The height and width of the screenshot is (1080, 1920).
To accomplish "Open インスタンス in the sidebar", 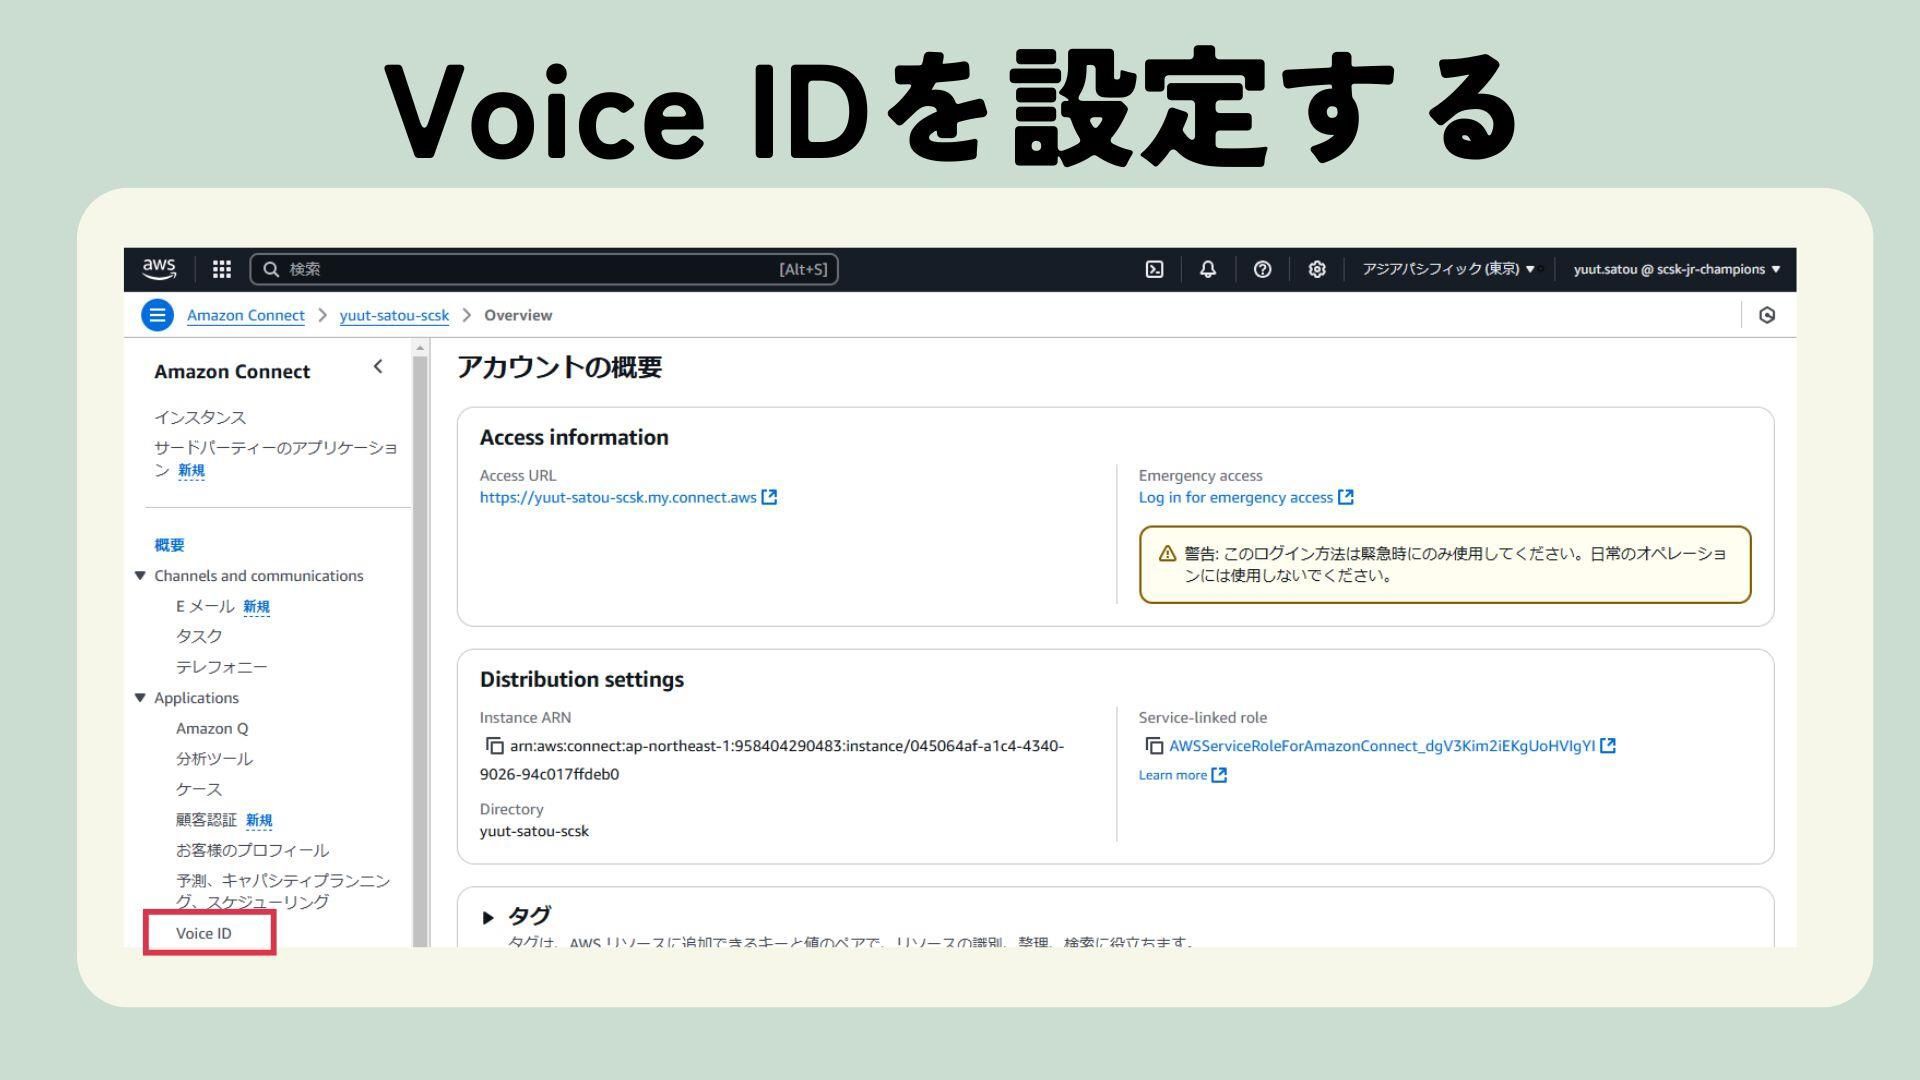I will click(200, 418).
